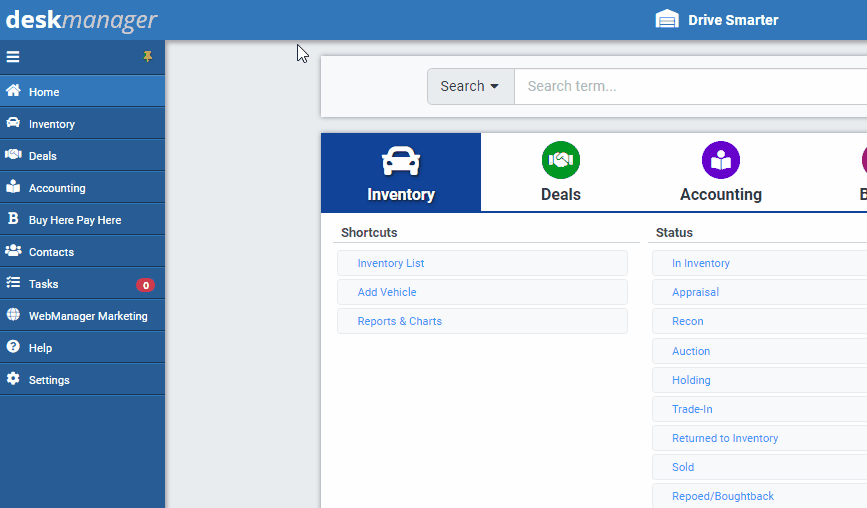Switch to the Accounting tab
The image size is (867, 508).
point(721,172)
